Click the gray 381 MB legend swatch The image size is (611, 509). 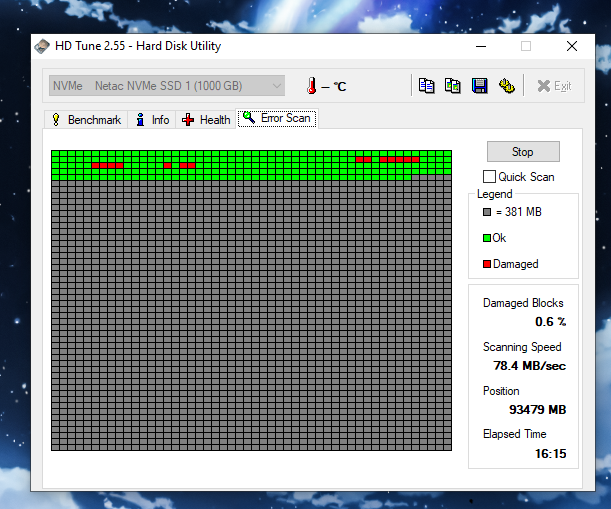pos(487,212)
